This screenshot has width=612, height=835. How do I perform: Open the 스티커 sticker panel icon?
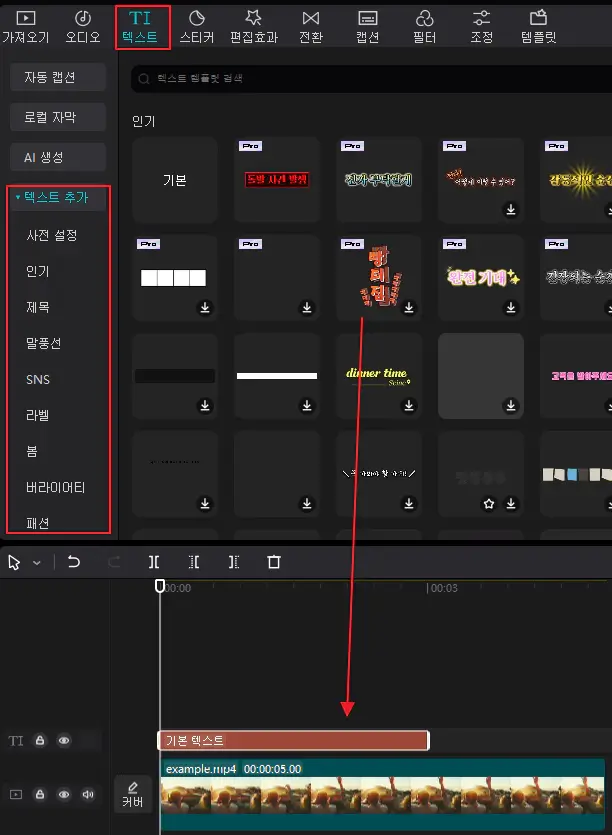pyautogui.click(x=197, y=27)
